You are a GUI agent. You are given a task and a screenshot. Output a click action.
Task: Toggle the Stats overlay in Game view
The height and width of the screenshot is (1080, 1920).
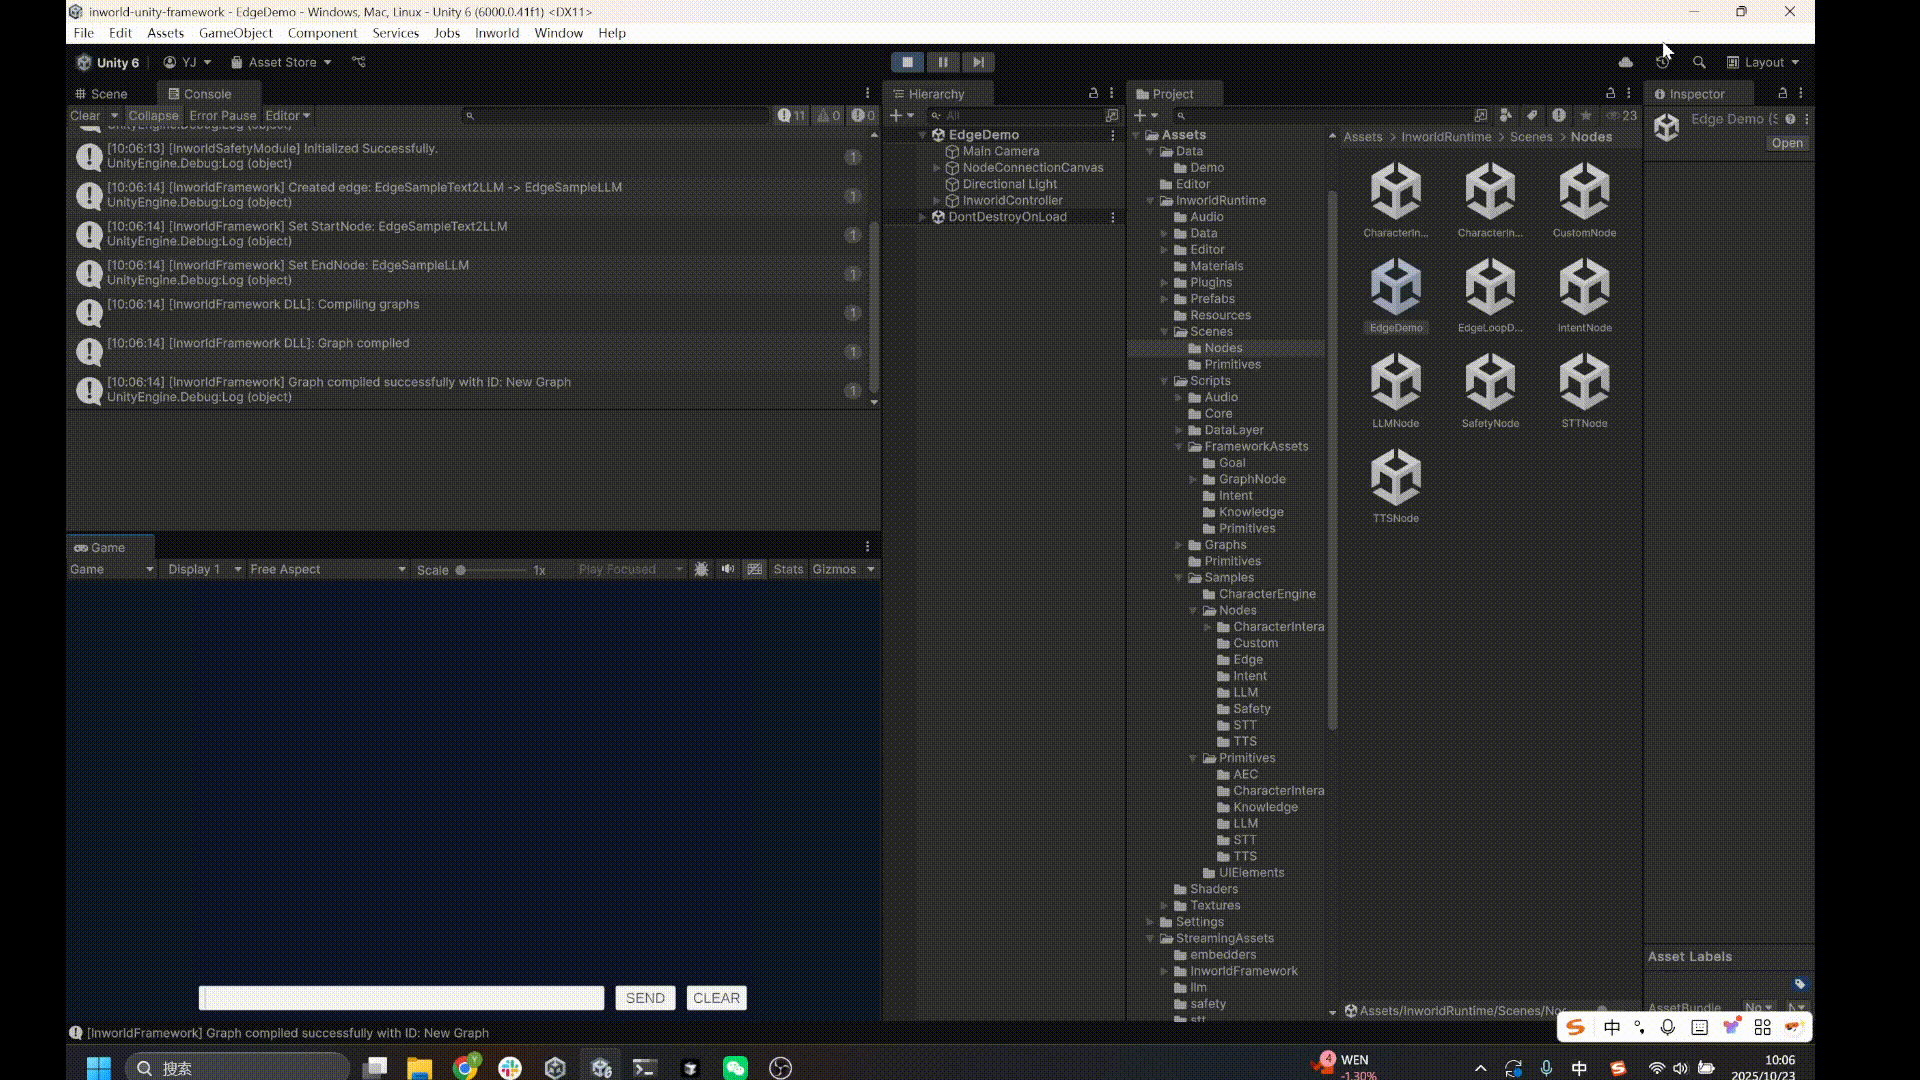tap(788, 569)
